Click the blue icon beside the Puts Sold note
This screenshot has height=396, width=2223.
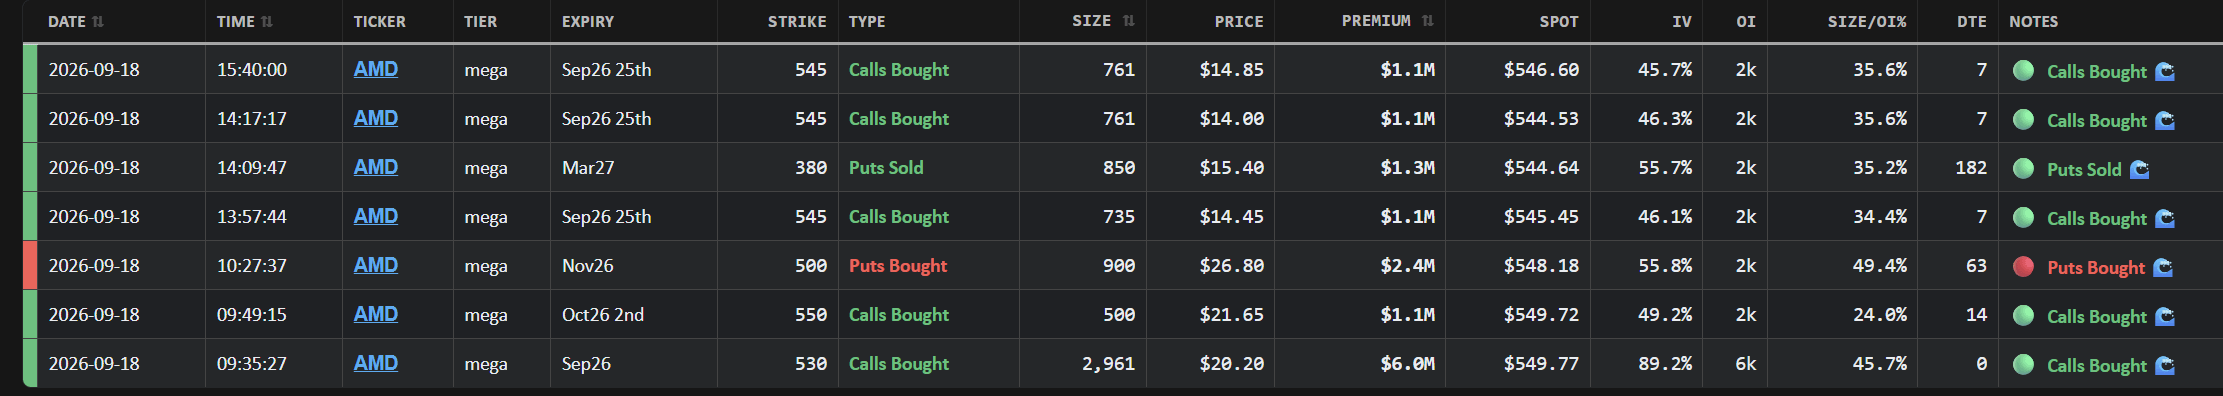point(2140,169)
